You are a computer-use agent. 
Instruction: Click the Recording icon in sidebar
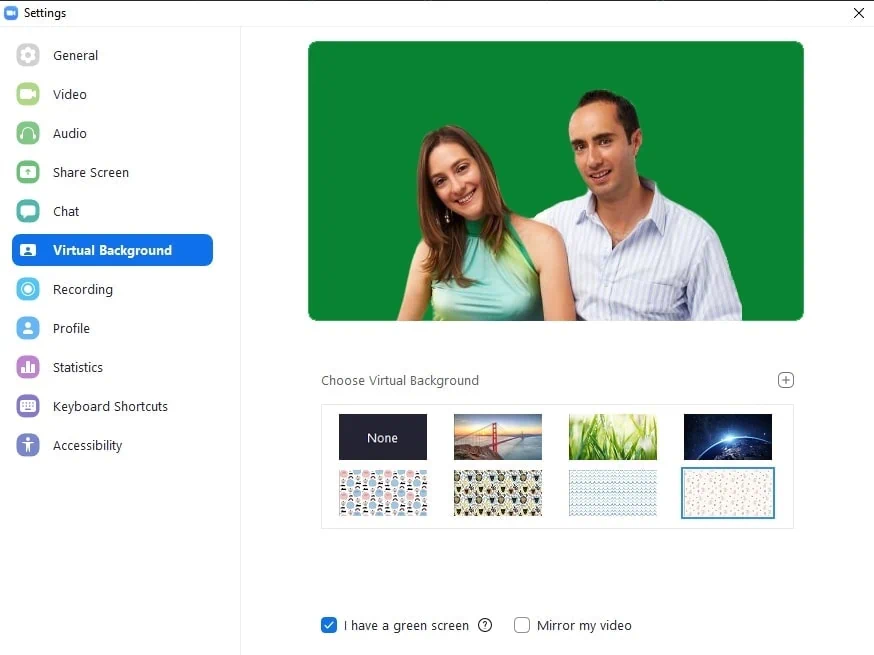coord(28,290)
